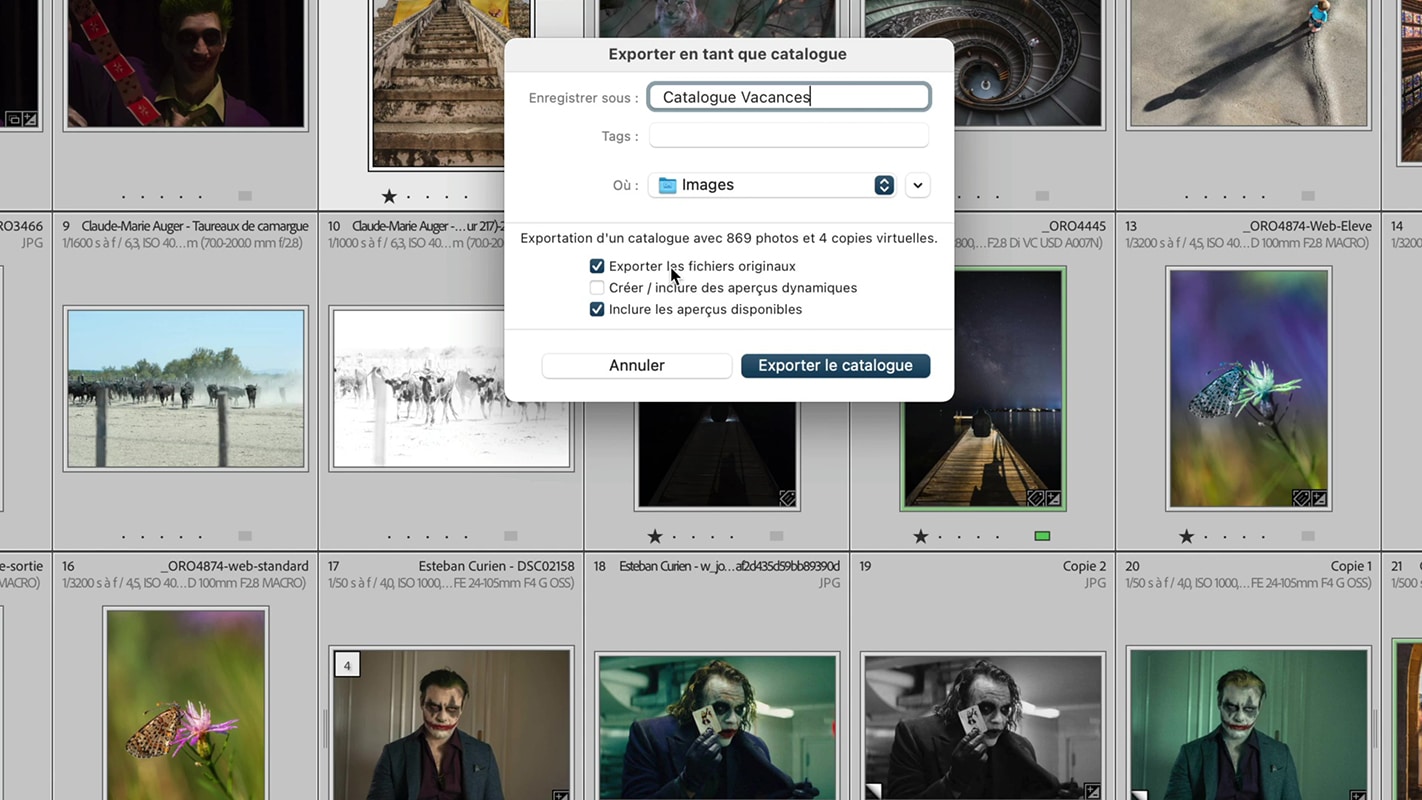Click title 'Claude-Marie Auger - Taureaux de camargue'
The width and height of the screenshot is (1422, 800).
tap(195, 226)
